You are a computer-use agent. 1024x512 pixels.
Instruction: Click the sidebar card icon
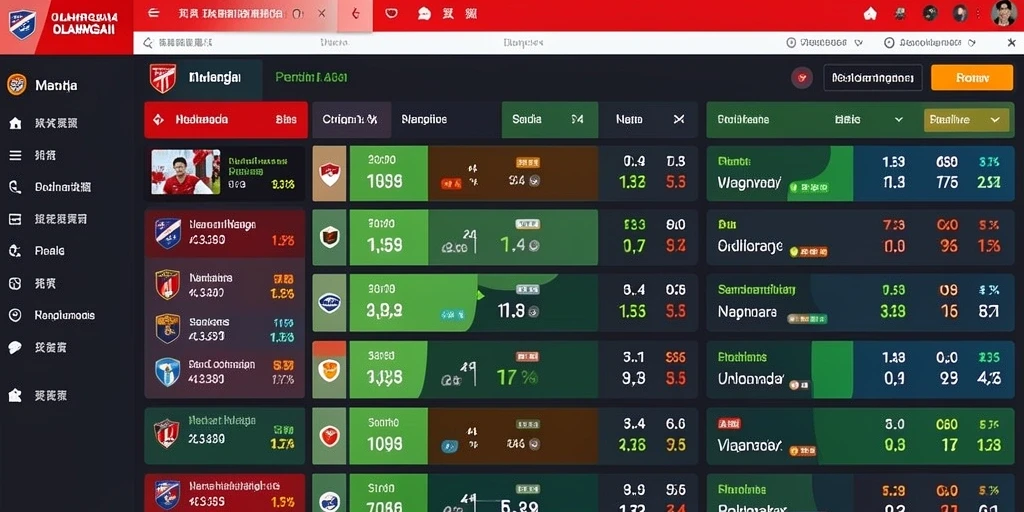pyautogui.click(x=15, y=219)
